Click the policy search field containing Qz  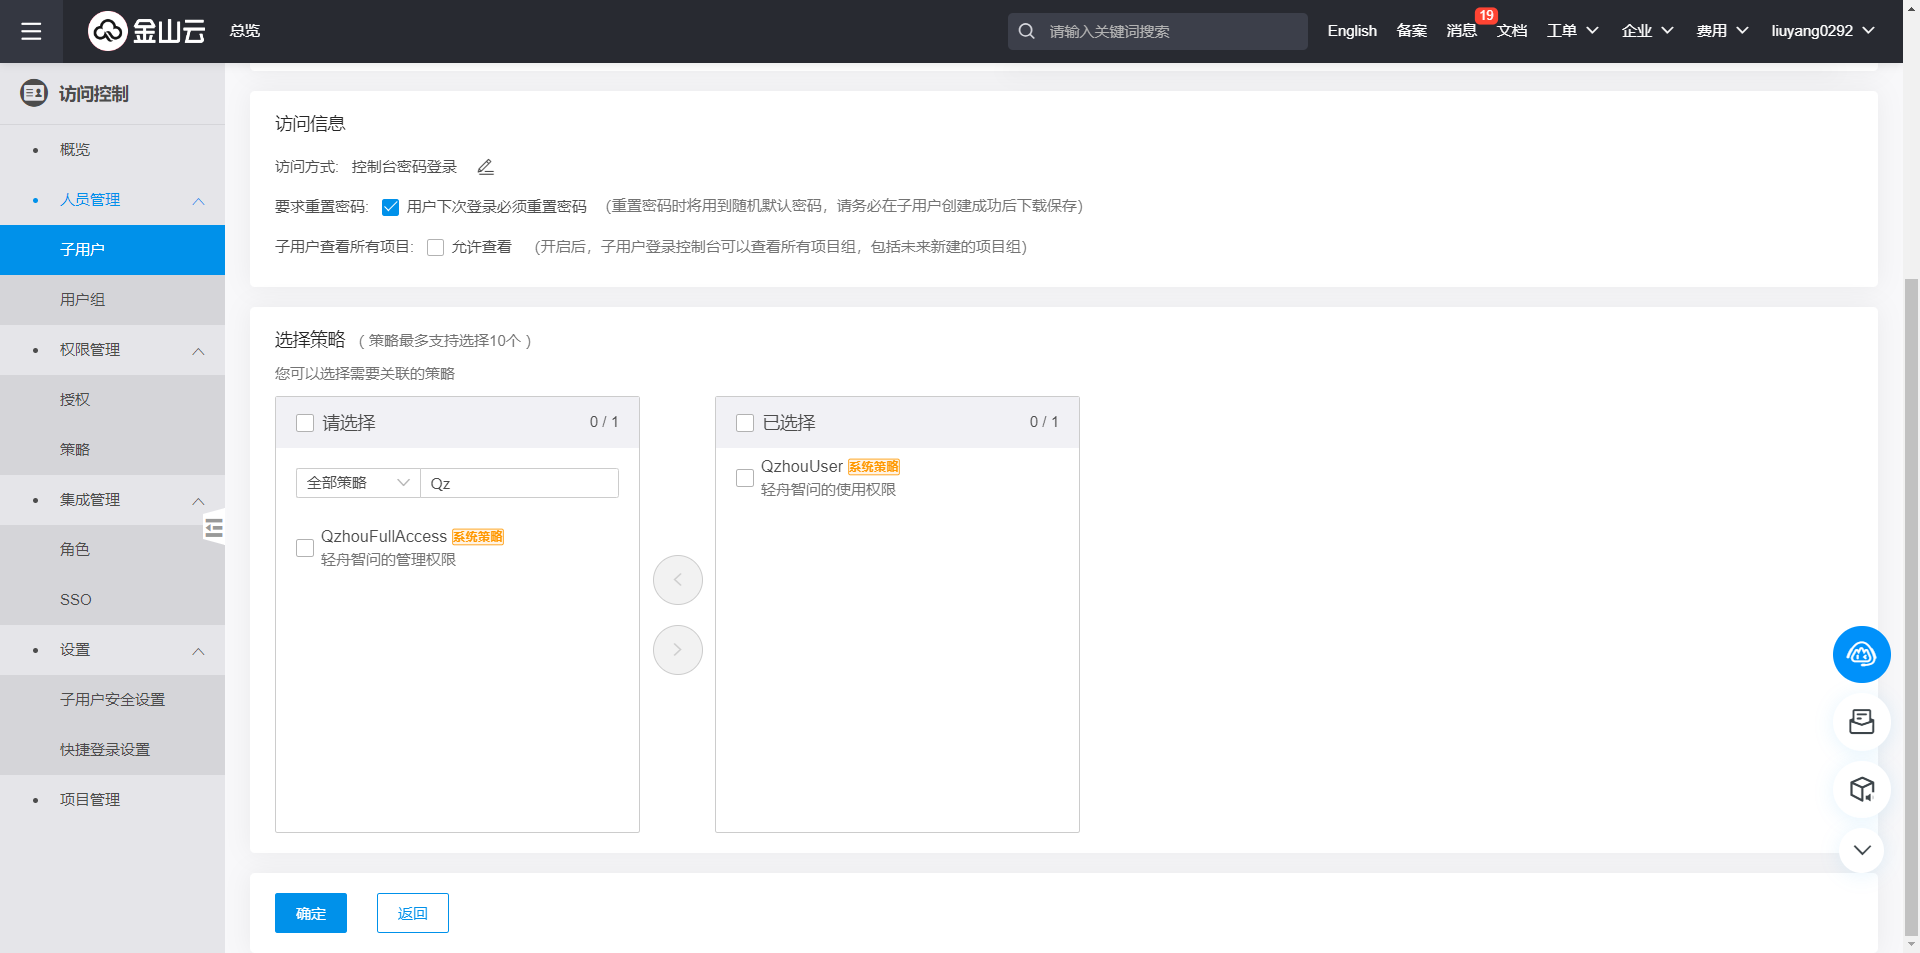519,483
